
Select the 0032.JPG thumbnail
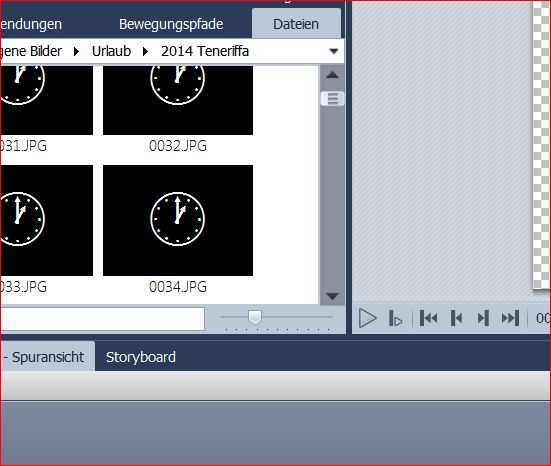click(178, 100)
